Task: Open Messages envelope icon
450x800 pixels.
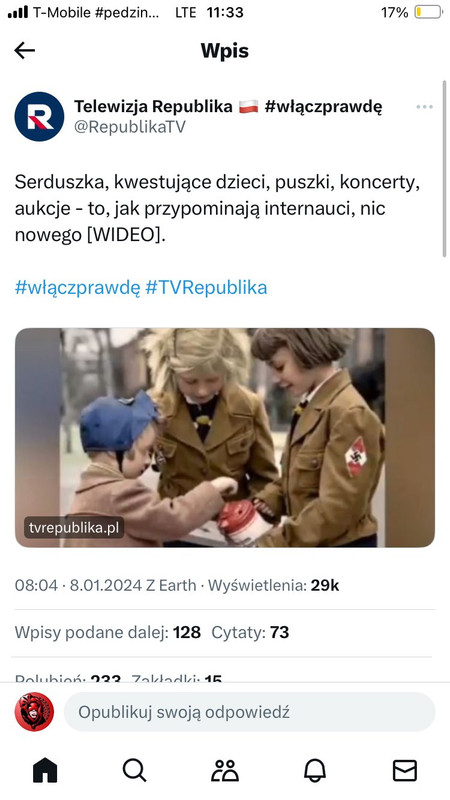Action: [405, 770]
